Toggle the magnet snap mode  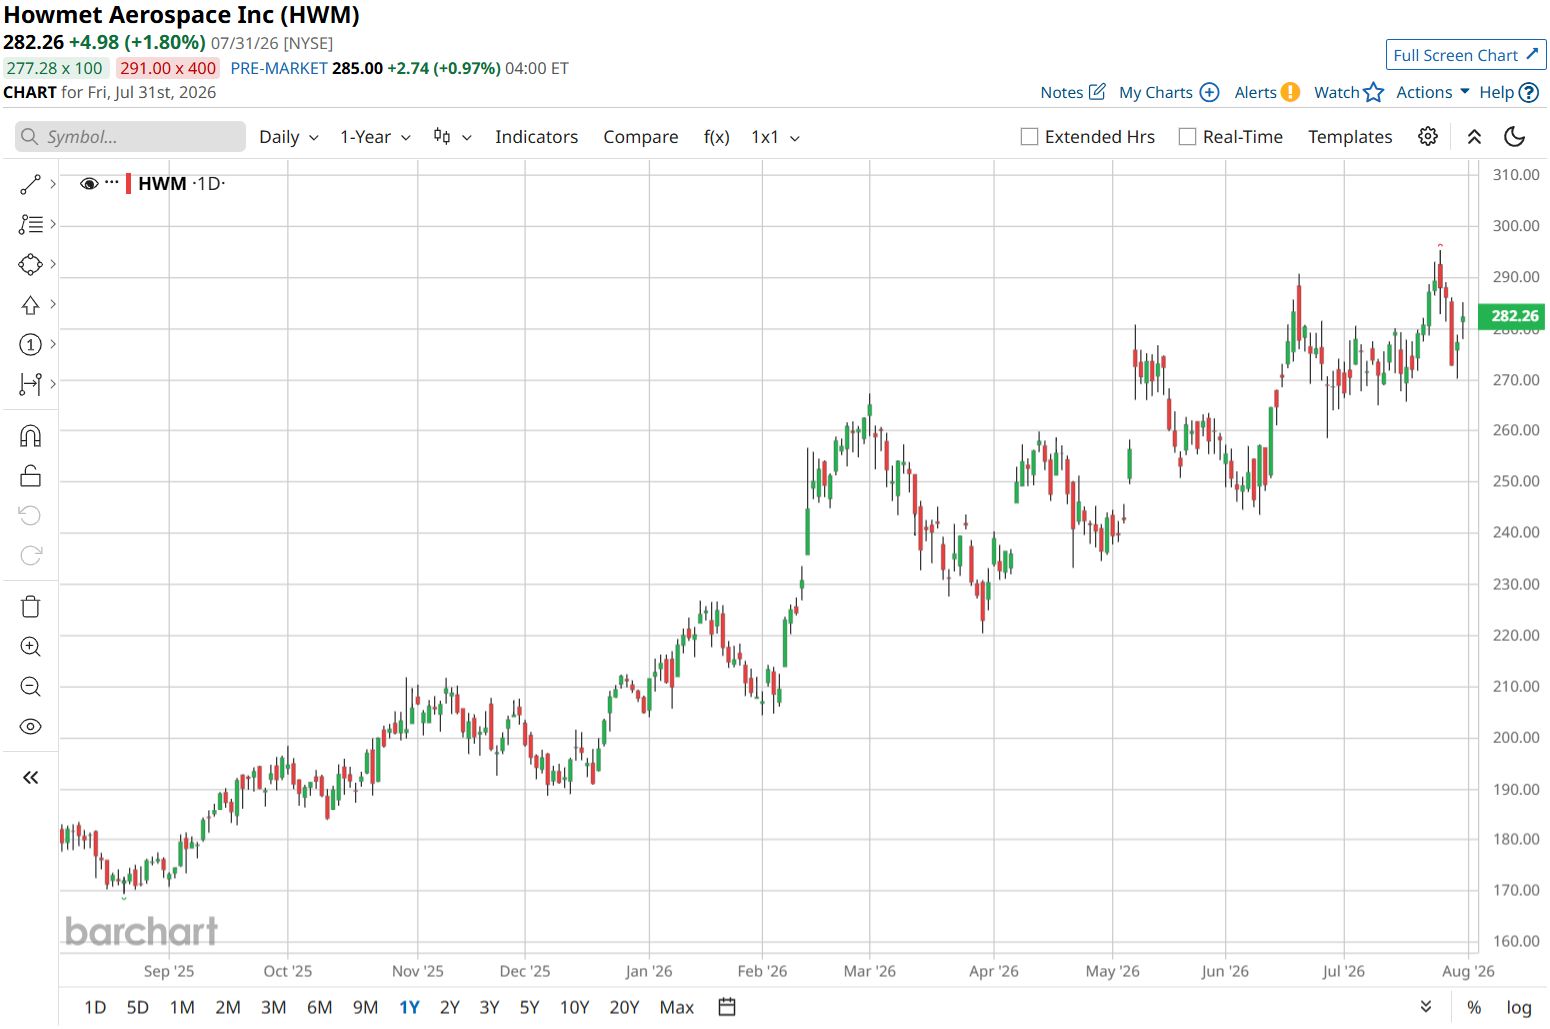point(30,436)
